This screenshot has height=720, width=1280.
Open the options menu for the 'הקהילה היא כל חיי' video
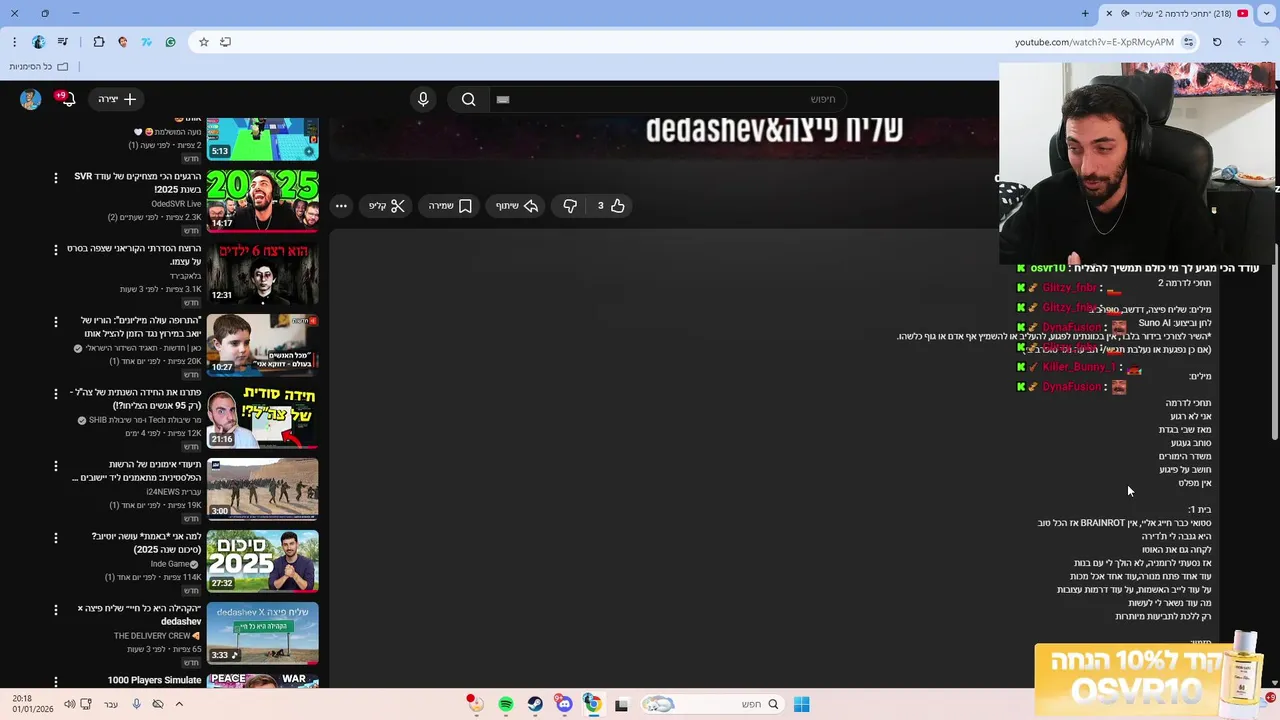pos(56,609)
